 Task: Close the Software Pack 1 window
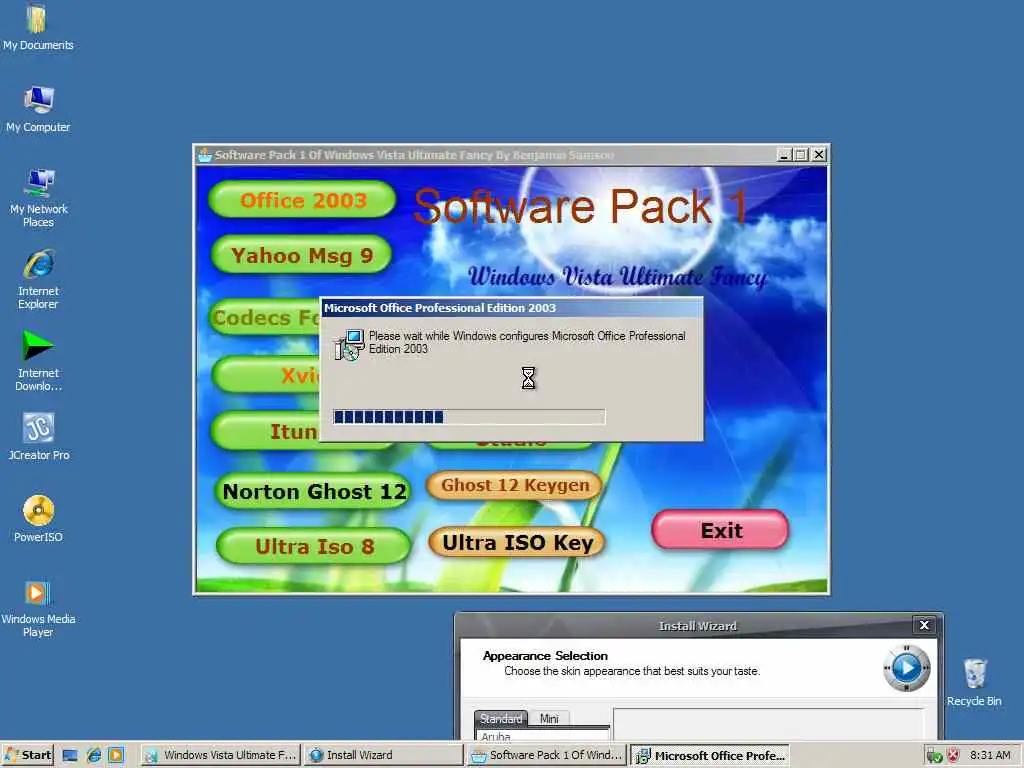tap(818, 155)
